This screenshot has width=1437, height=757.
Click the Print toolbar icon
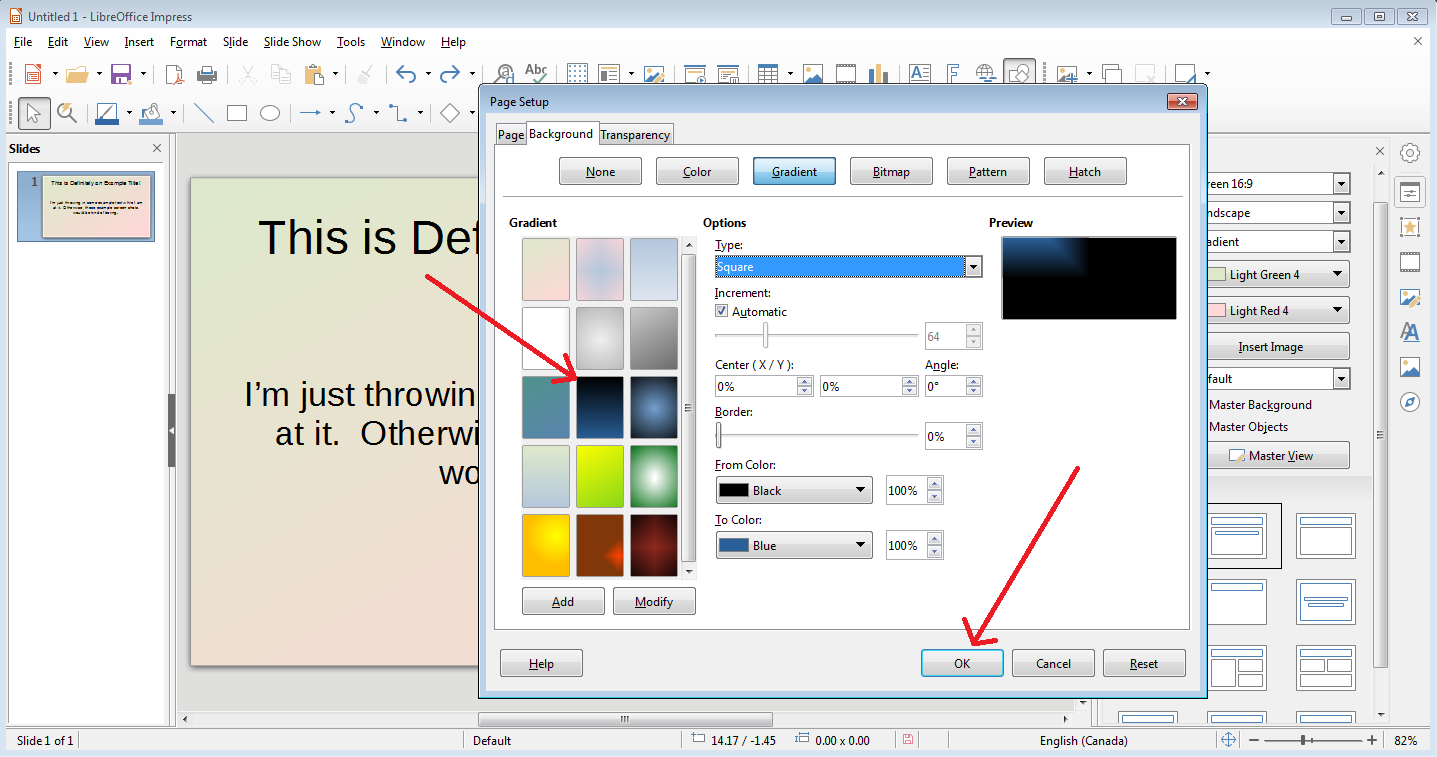pyautogui.click(x=207, y=74)
